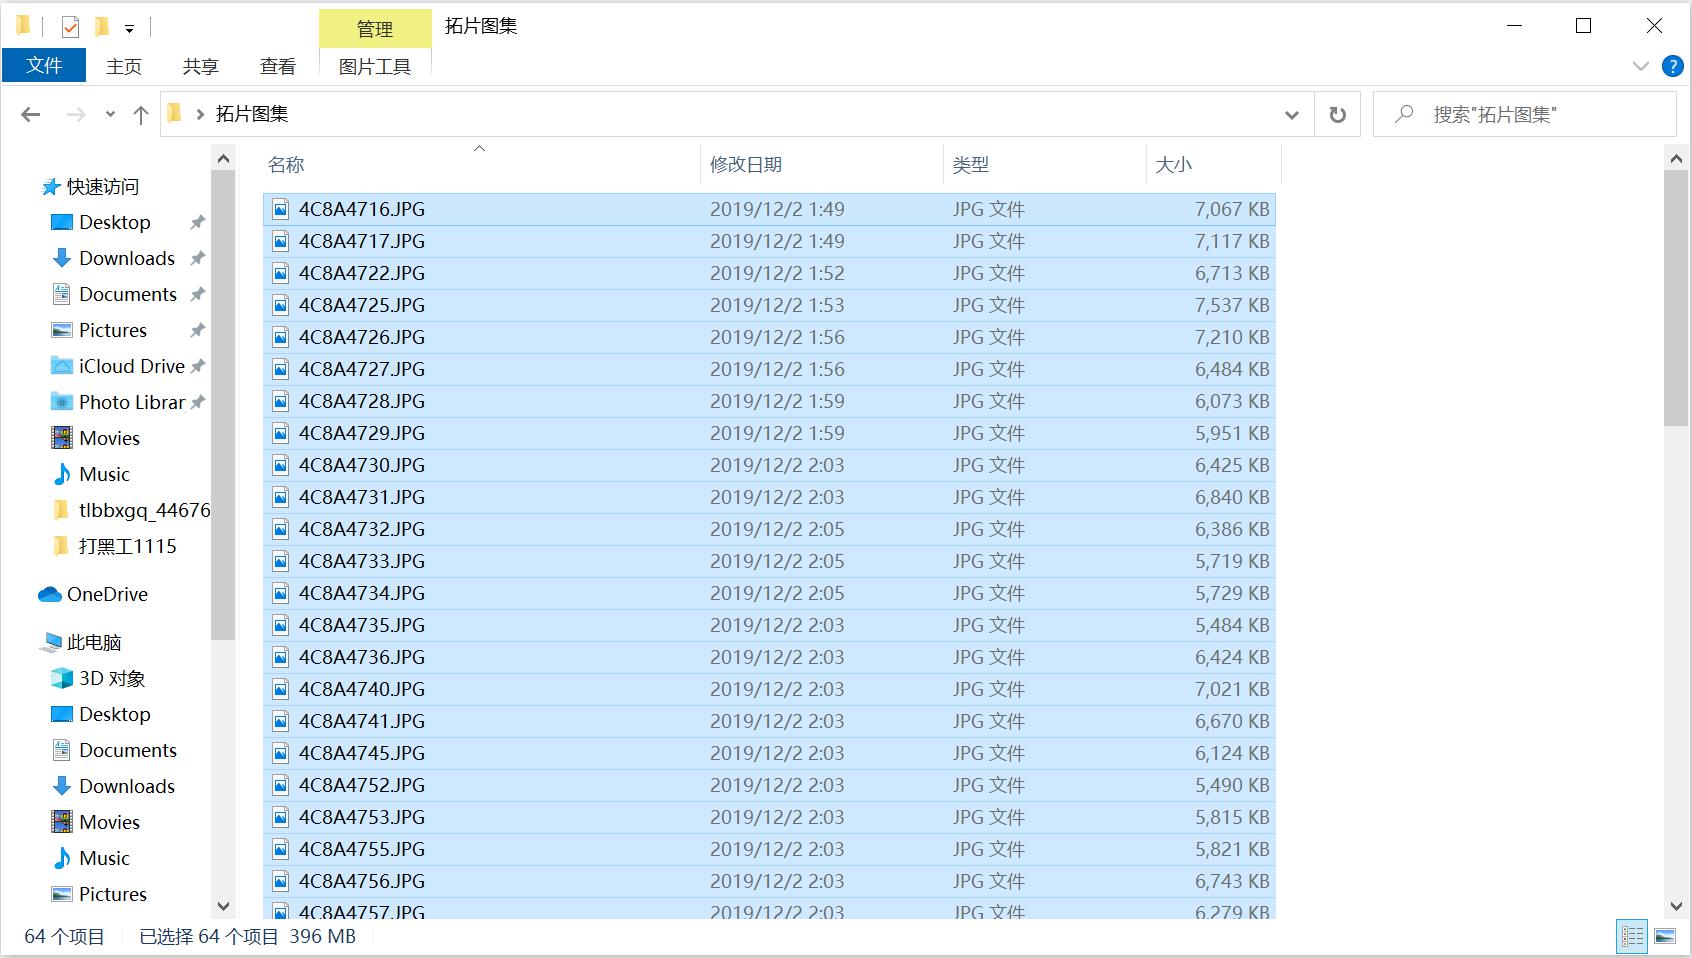Click the back navigation arrow

[31, 115]
